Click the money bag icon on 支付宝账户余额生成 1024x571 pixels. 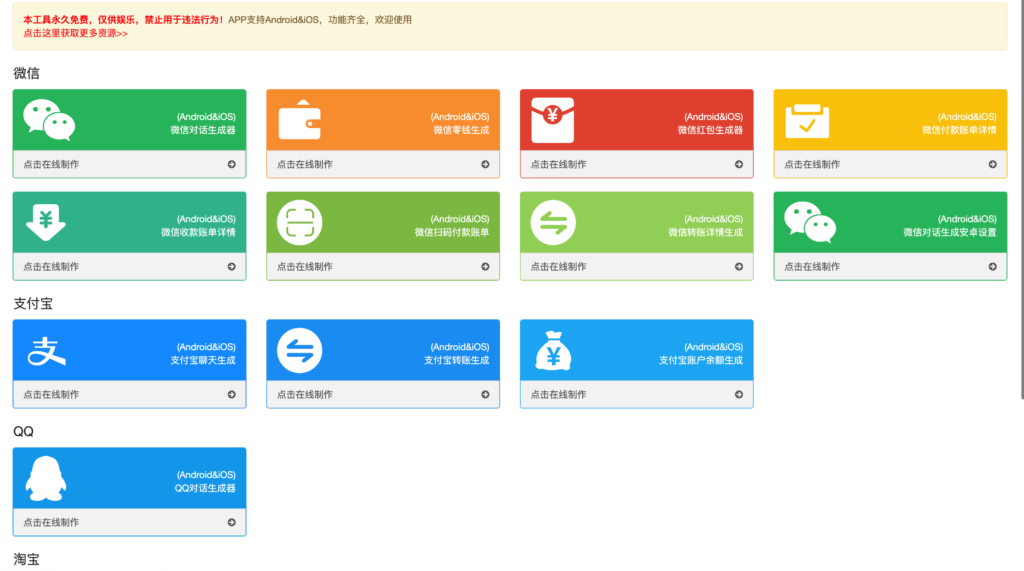[553, 351]
